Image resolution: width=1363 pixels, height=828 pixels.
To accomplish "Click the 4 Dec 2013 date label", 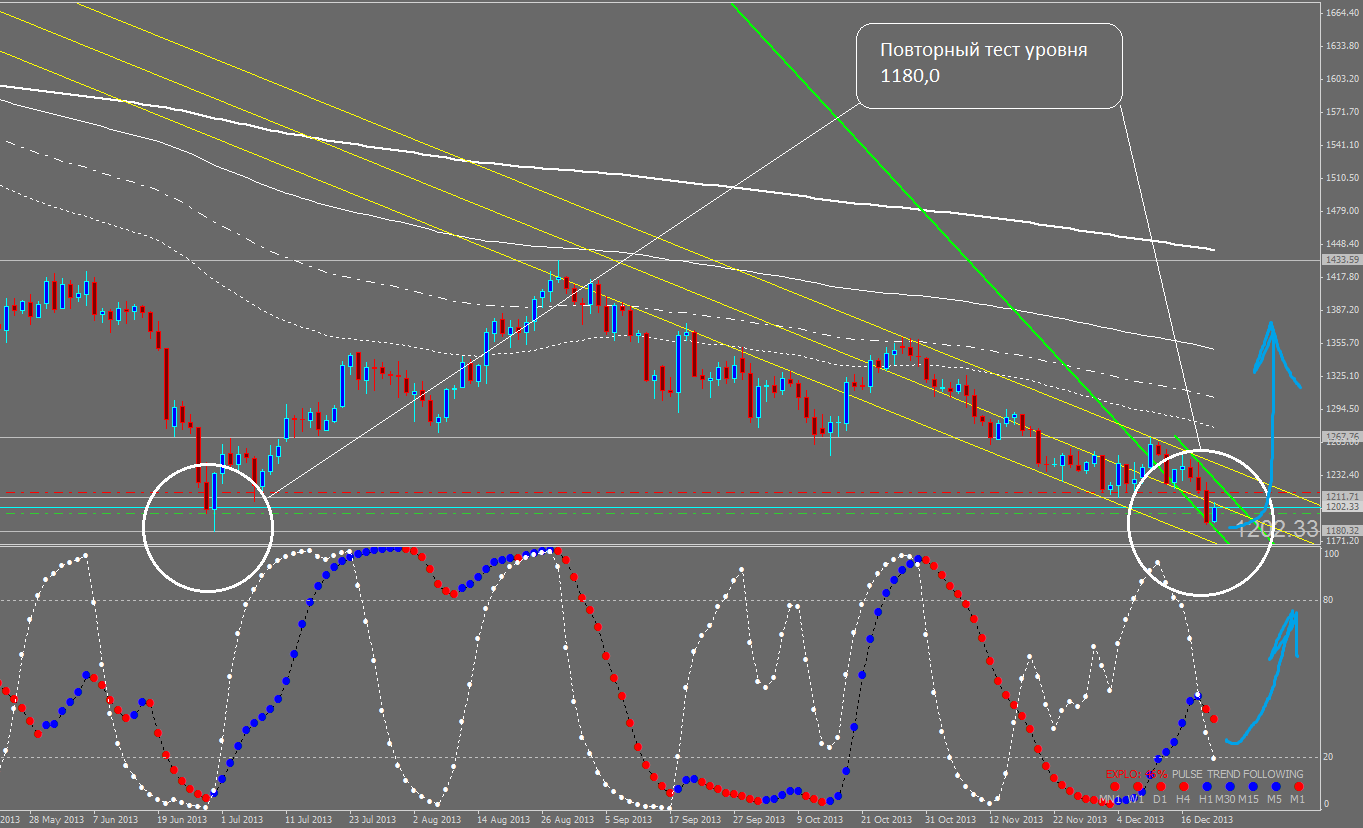I will coord(1140,820).
